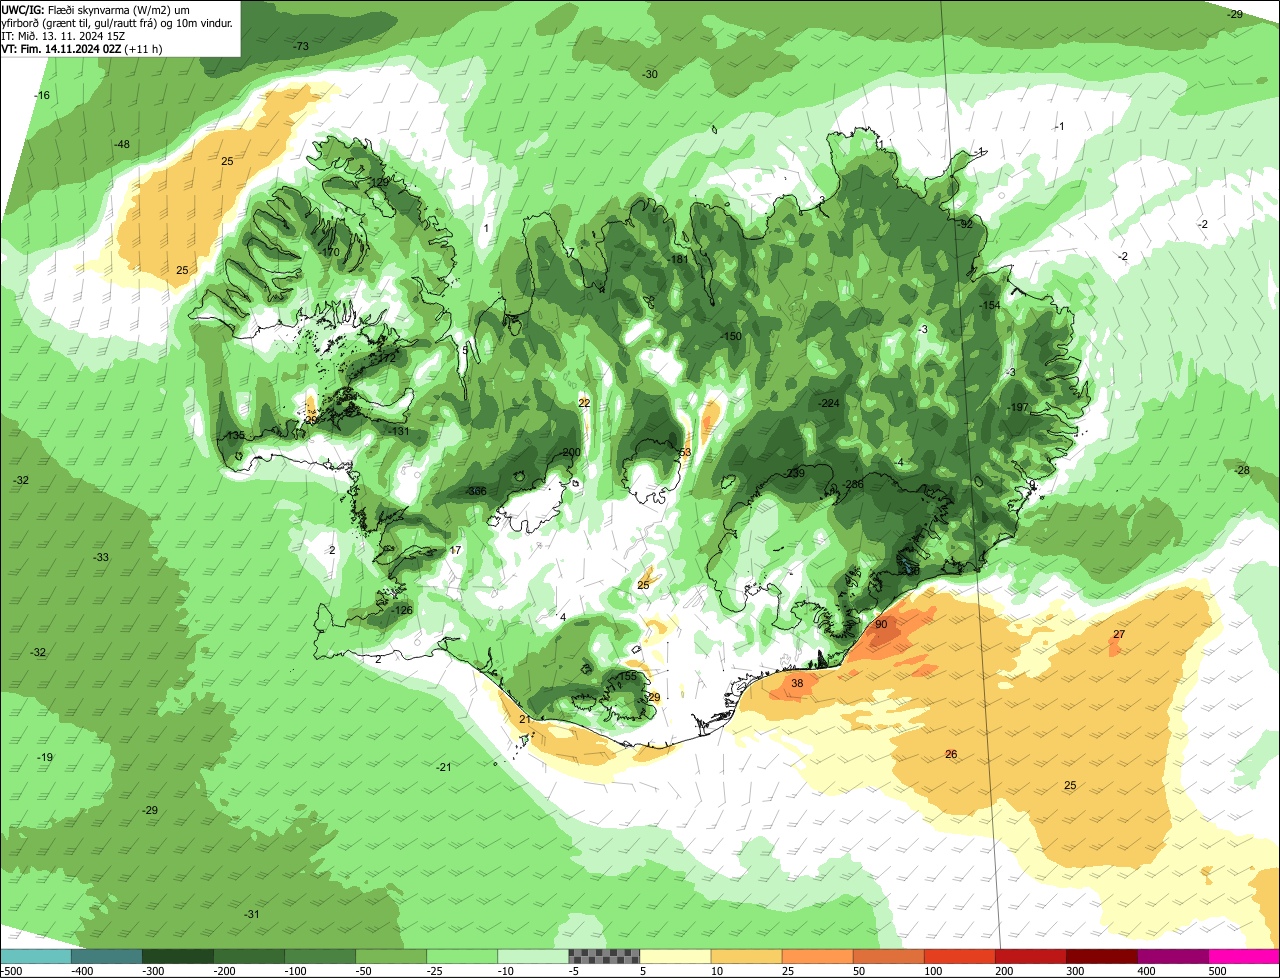Click the -197 value on the map

tap(1017, 407)
